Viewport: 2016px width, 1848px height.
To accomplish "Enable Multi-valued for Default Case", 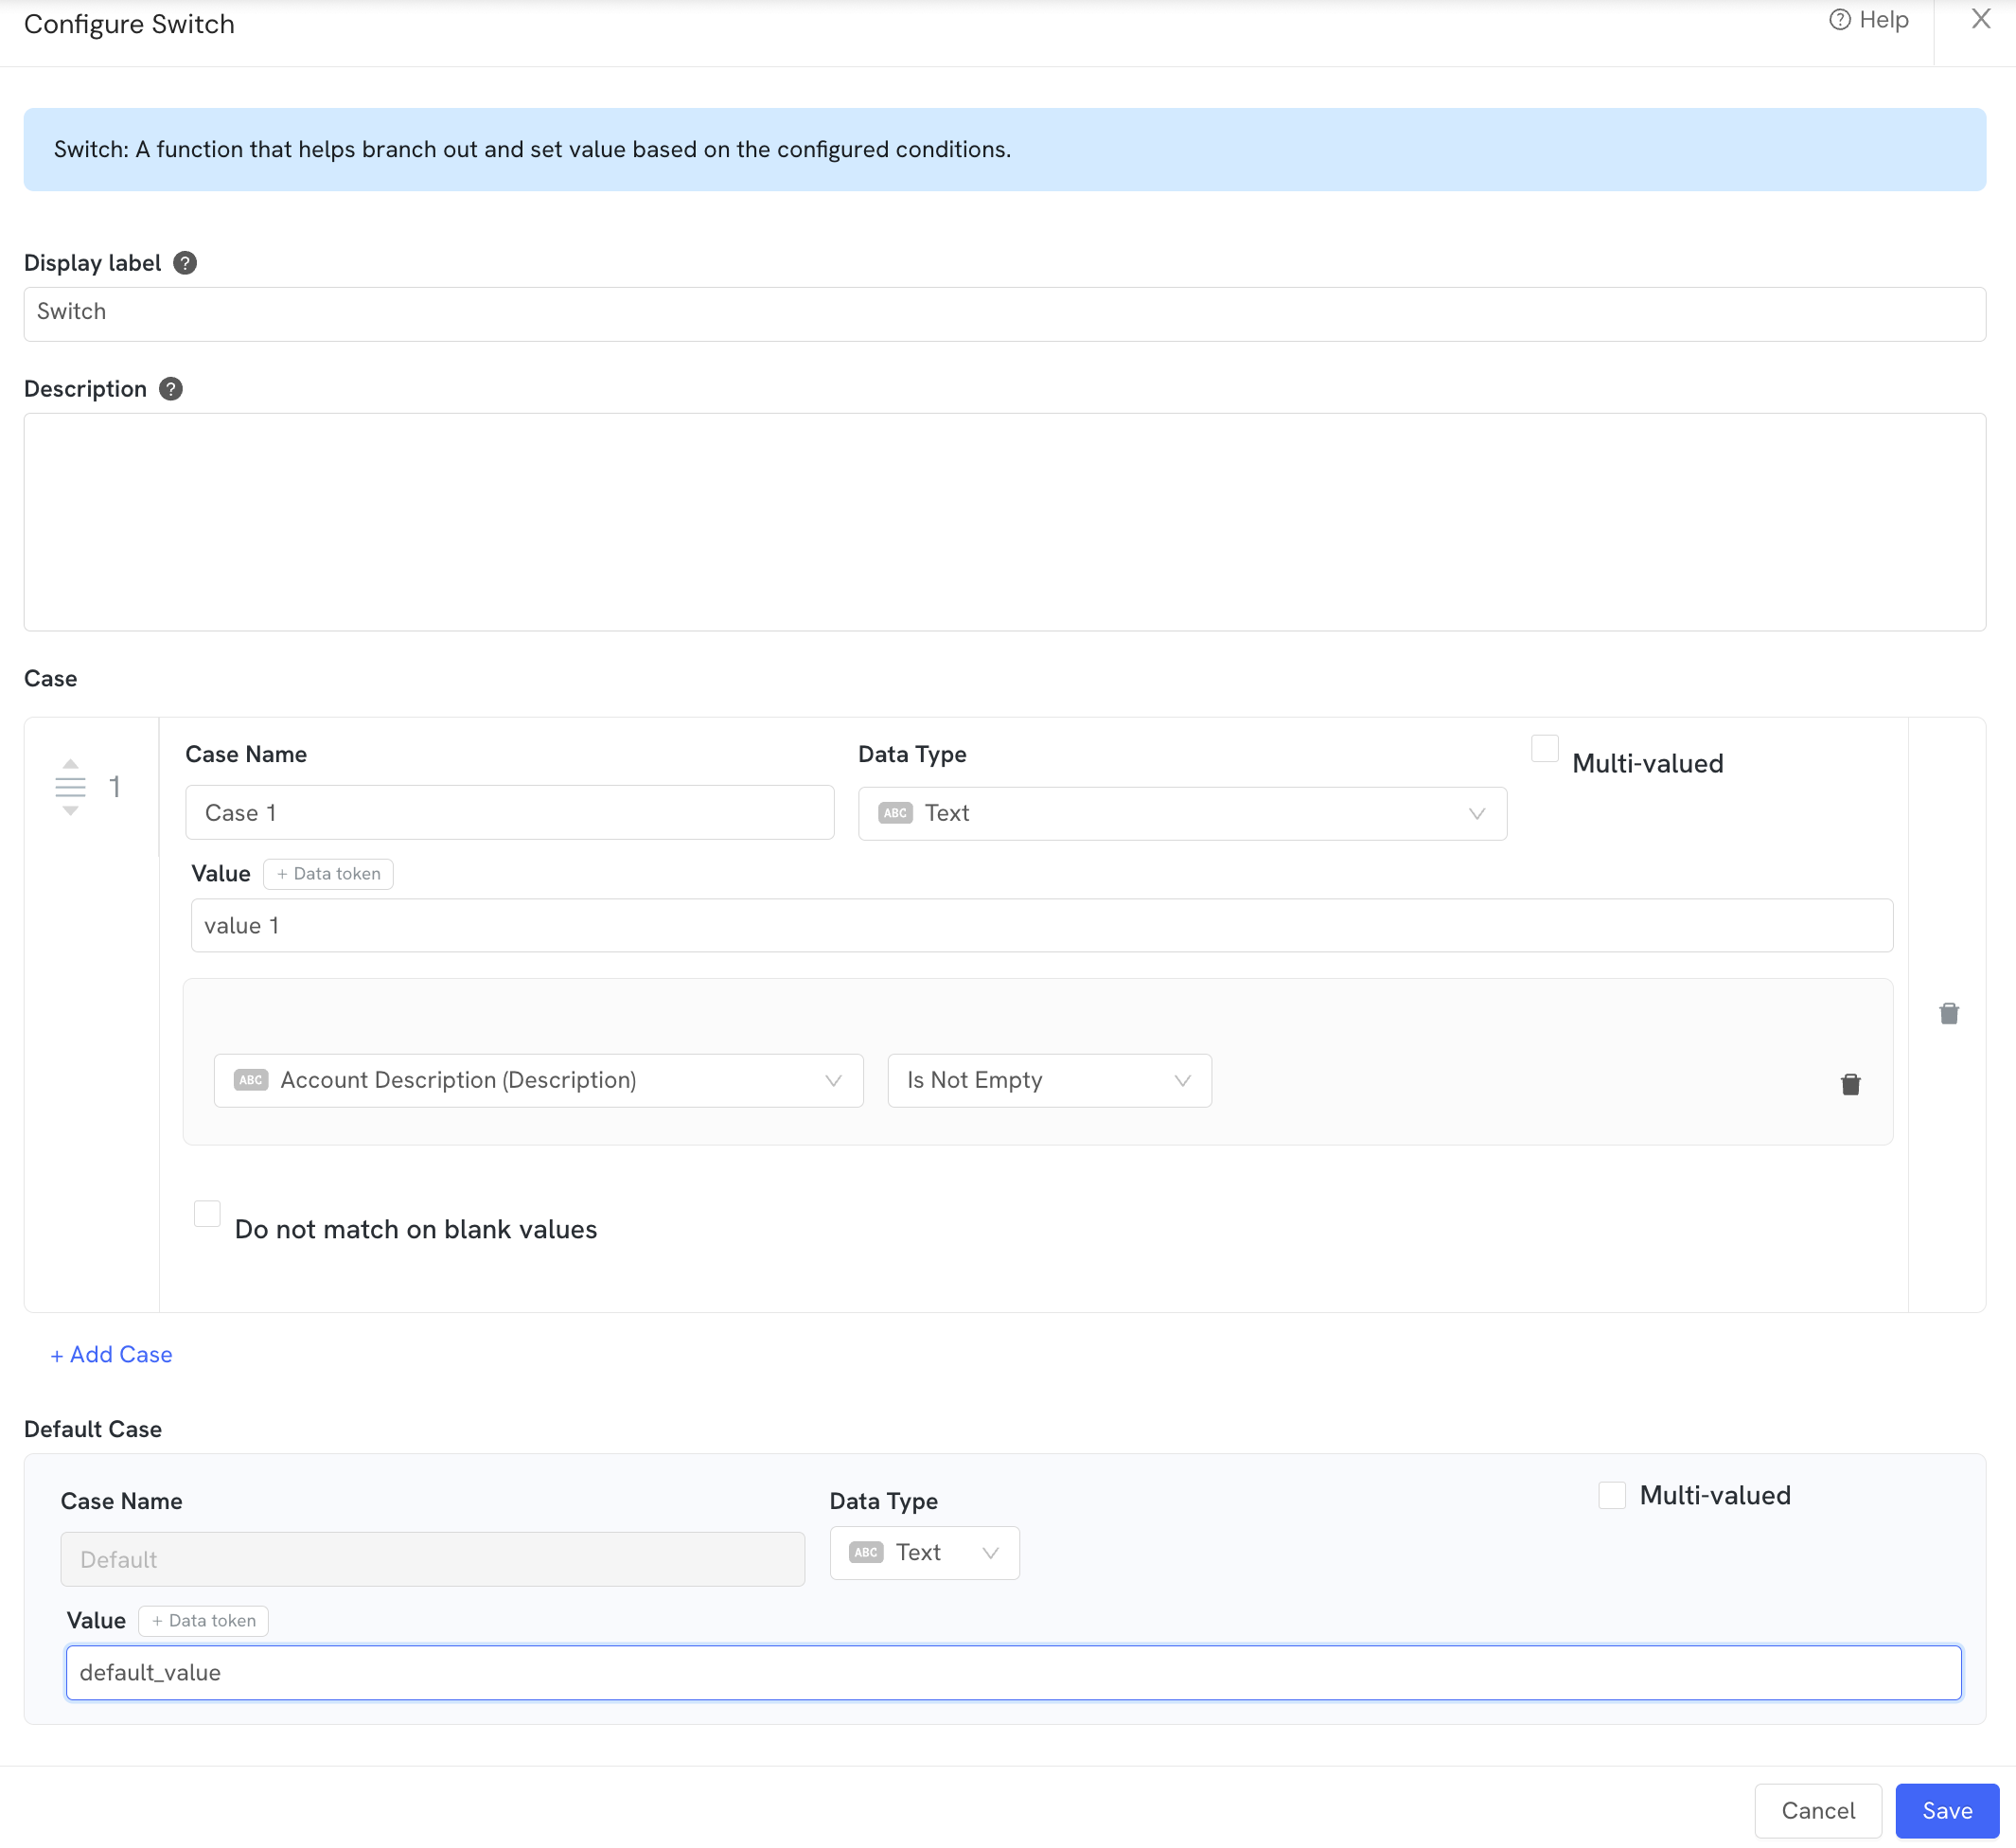I will tap(1611, 1496).
